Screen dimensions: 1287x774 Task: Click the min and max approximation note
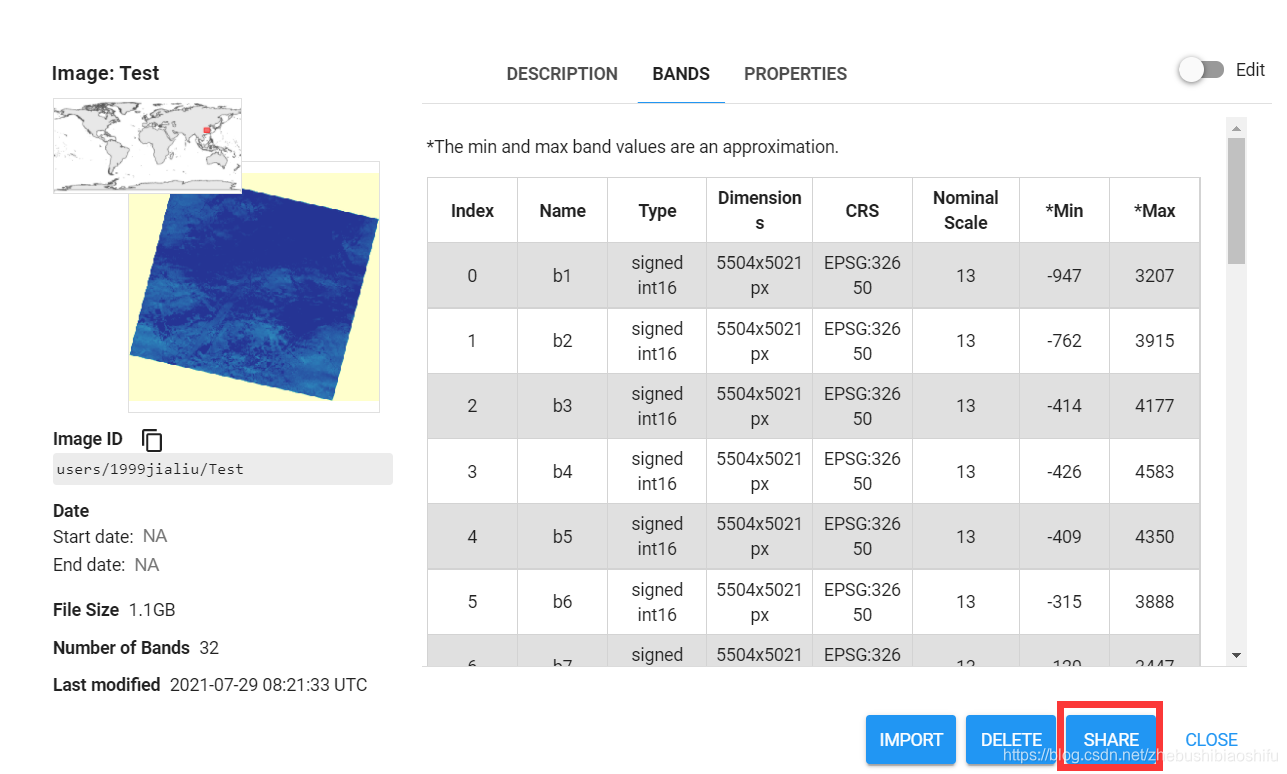tap(632, 147)
